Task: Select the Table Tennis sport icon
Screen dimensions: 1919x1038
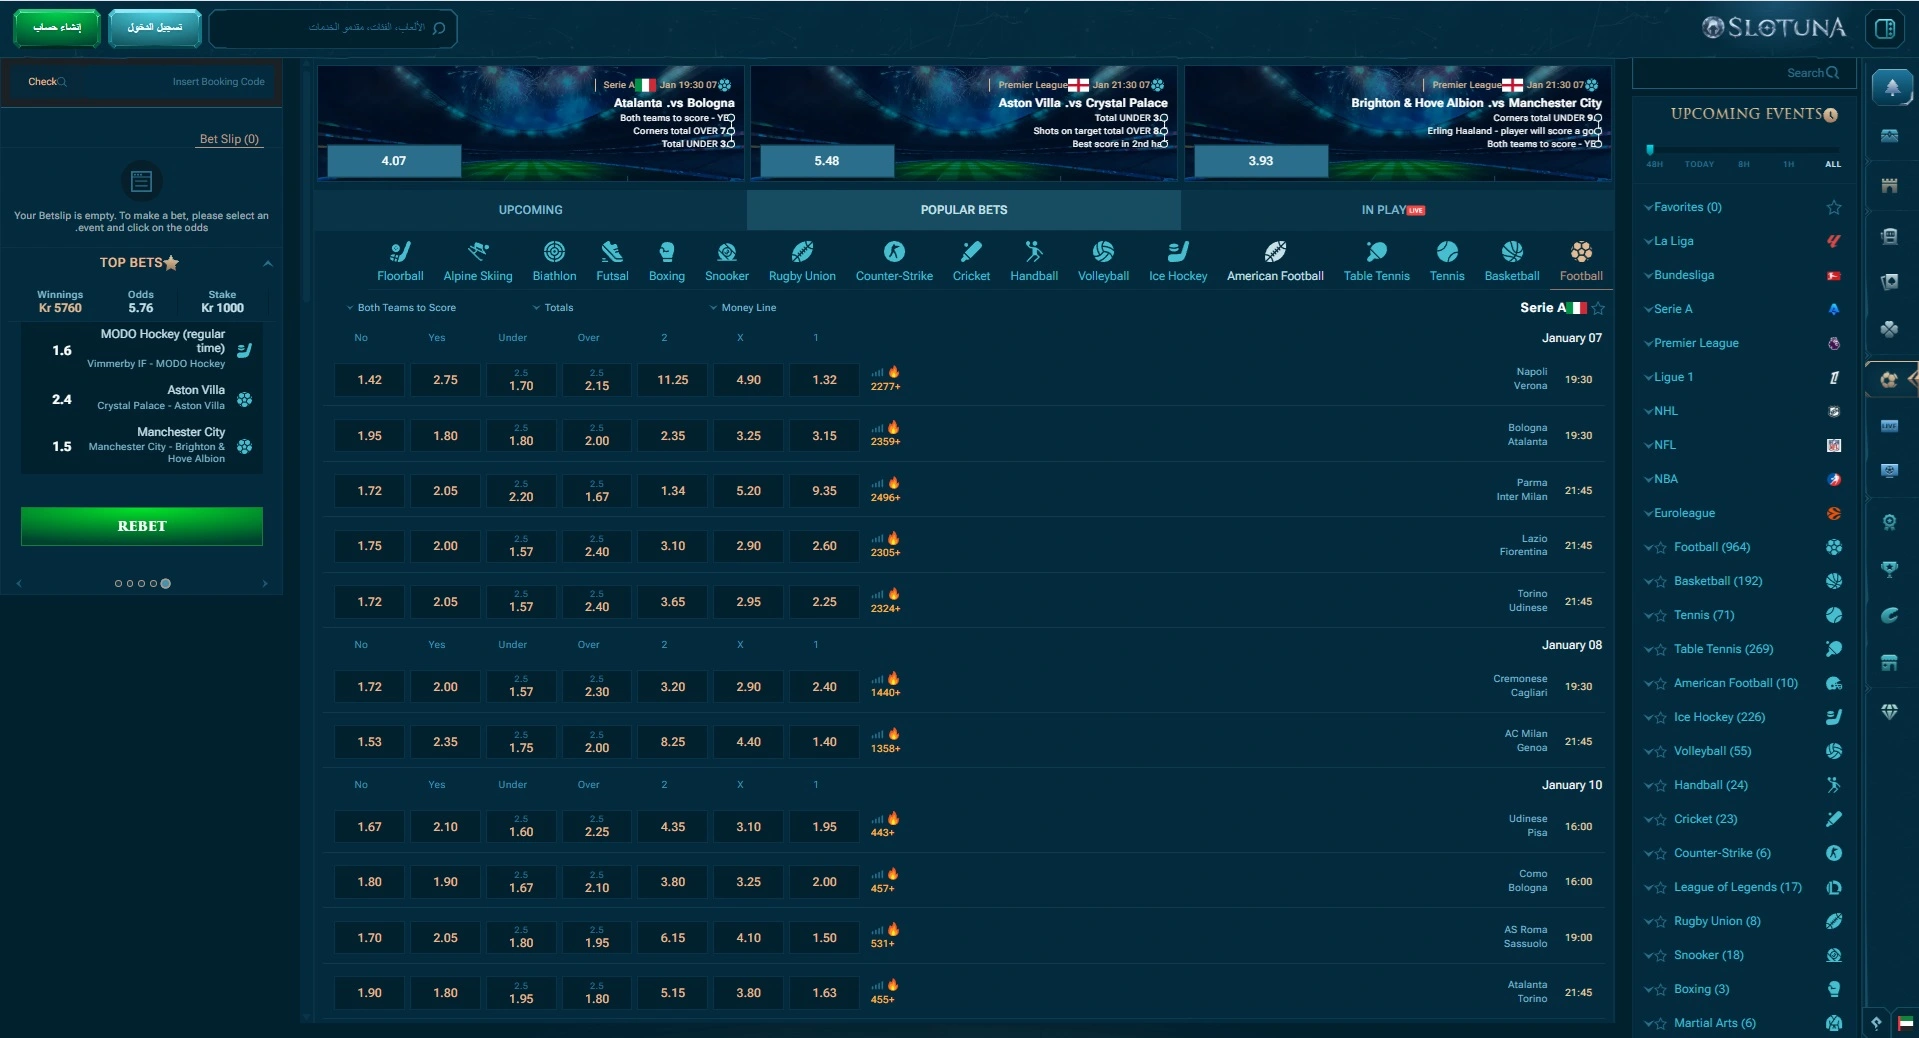Action: click(1376, 252)
